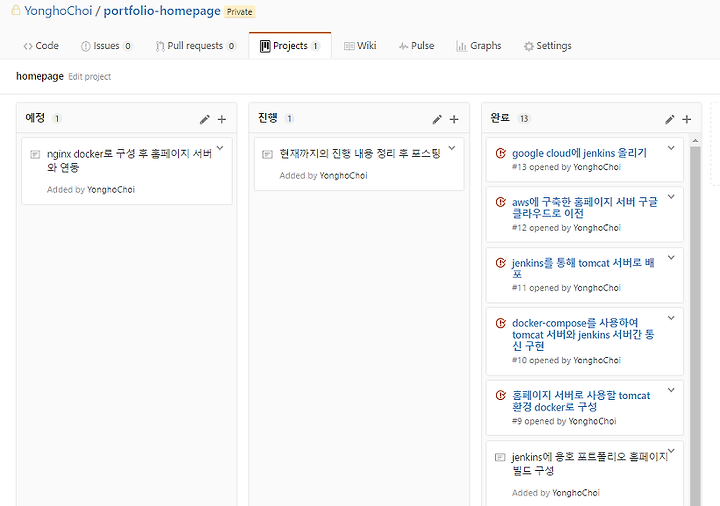Open the nginx docker card menu chevron

[220, 148]
